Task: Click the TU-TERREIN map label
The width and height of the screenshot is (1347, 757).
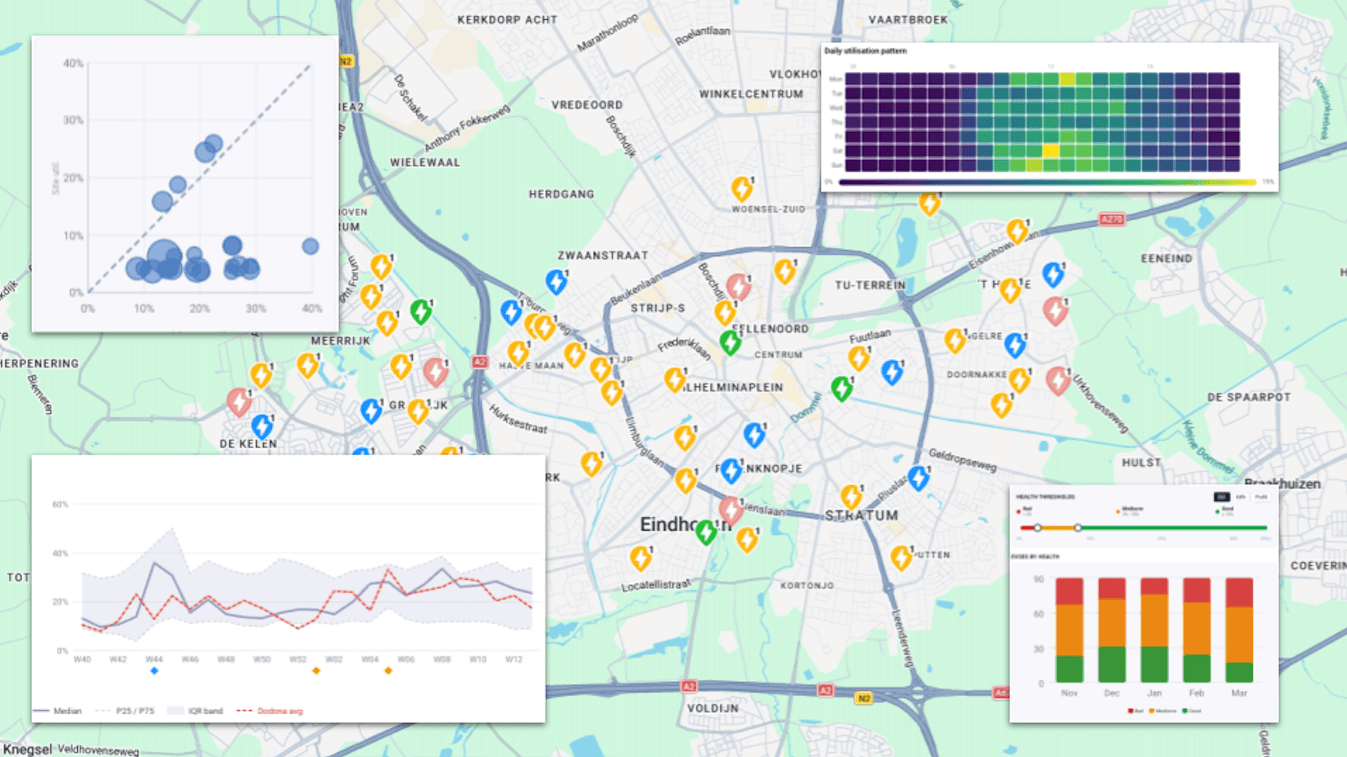Action: pos(870,285)
